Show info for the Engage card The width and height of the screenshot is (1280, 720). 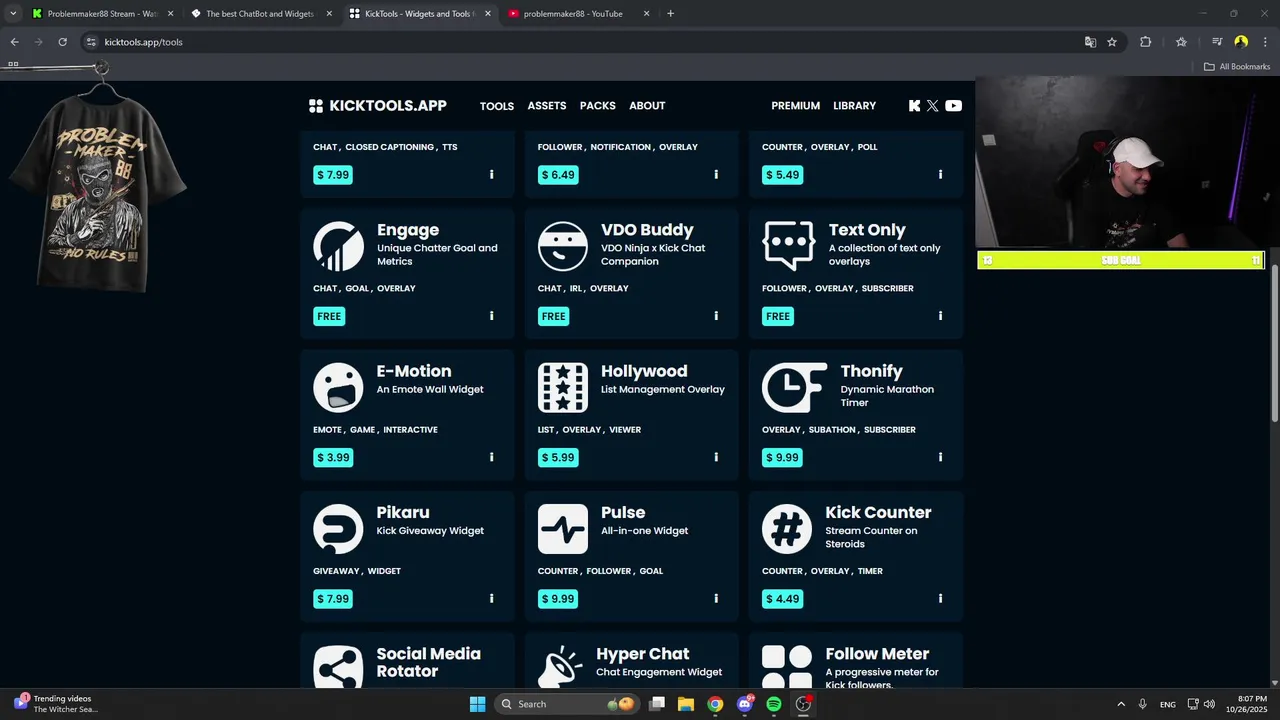(x=491, y=316)
